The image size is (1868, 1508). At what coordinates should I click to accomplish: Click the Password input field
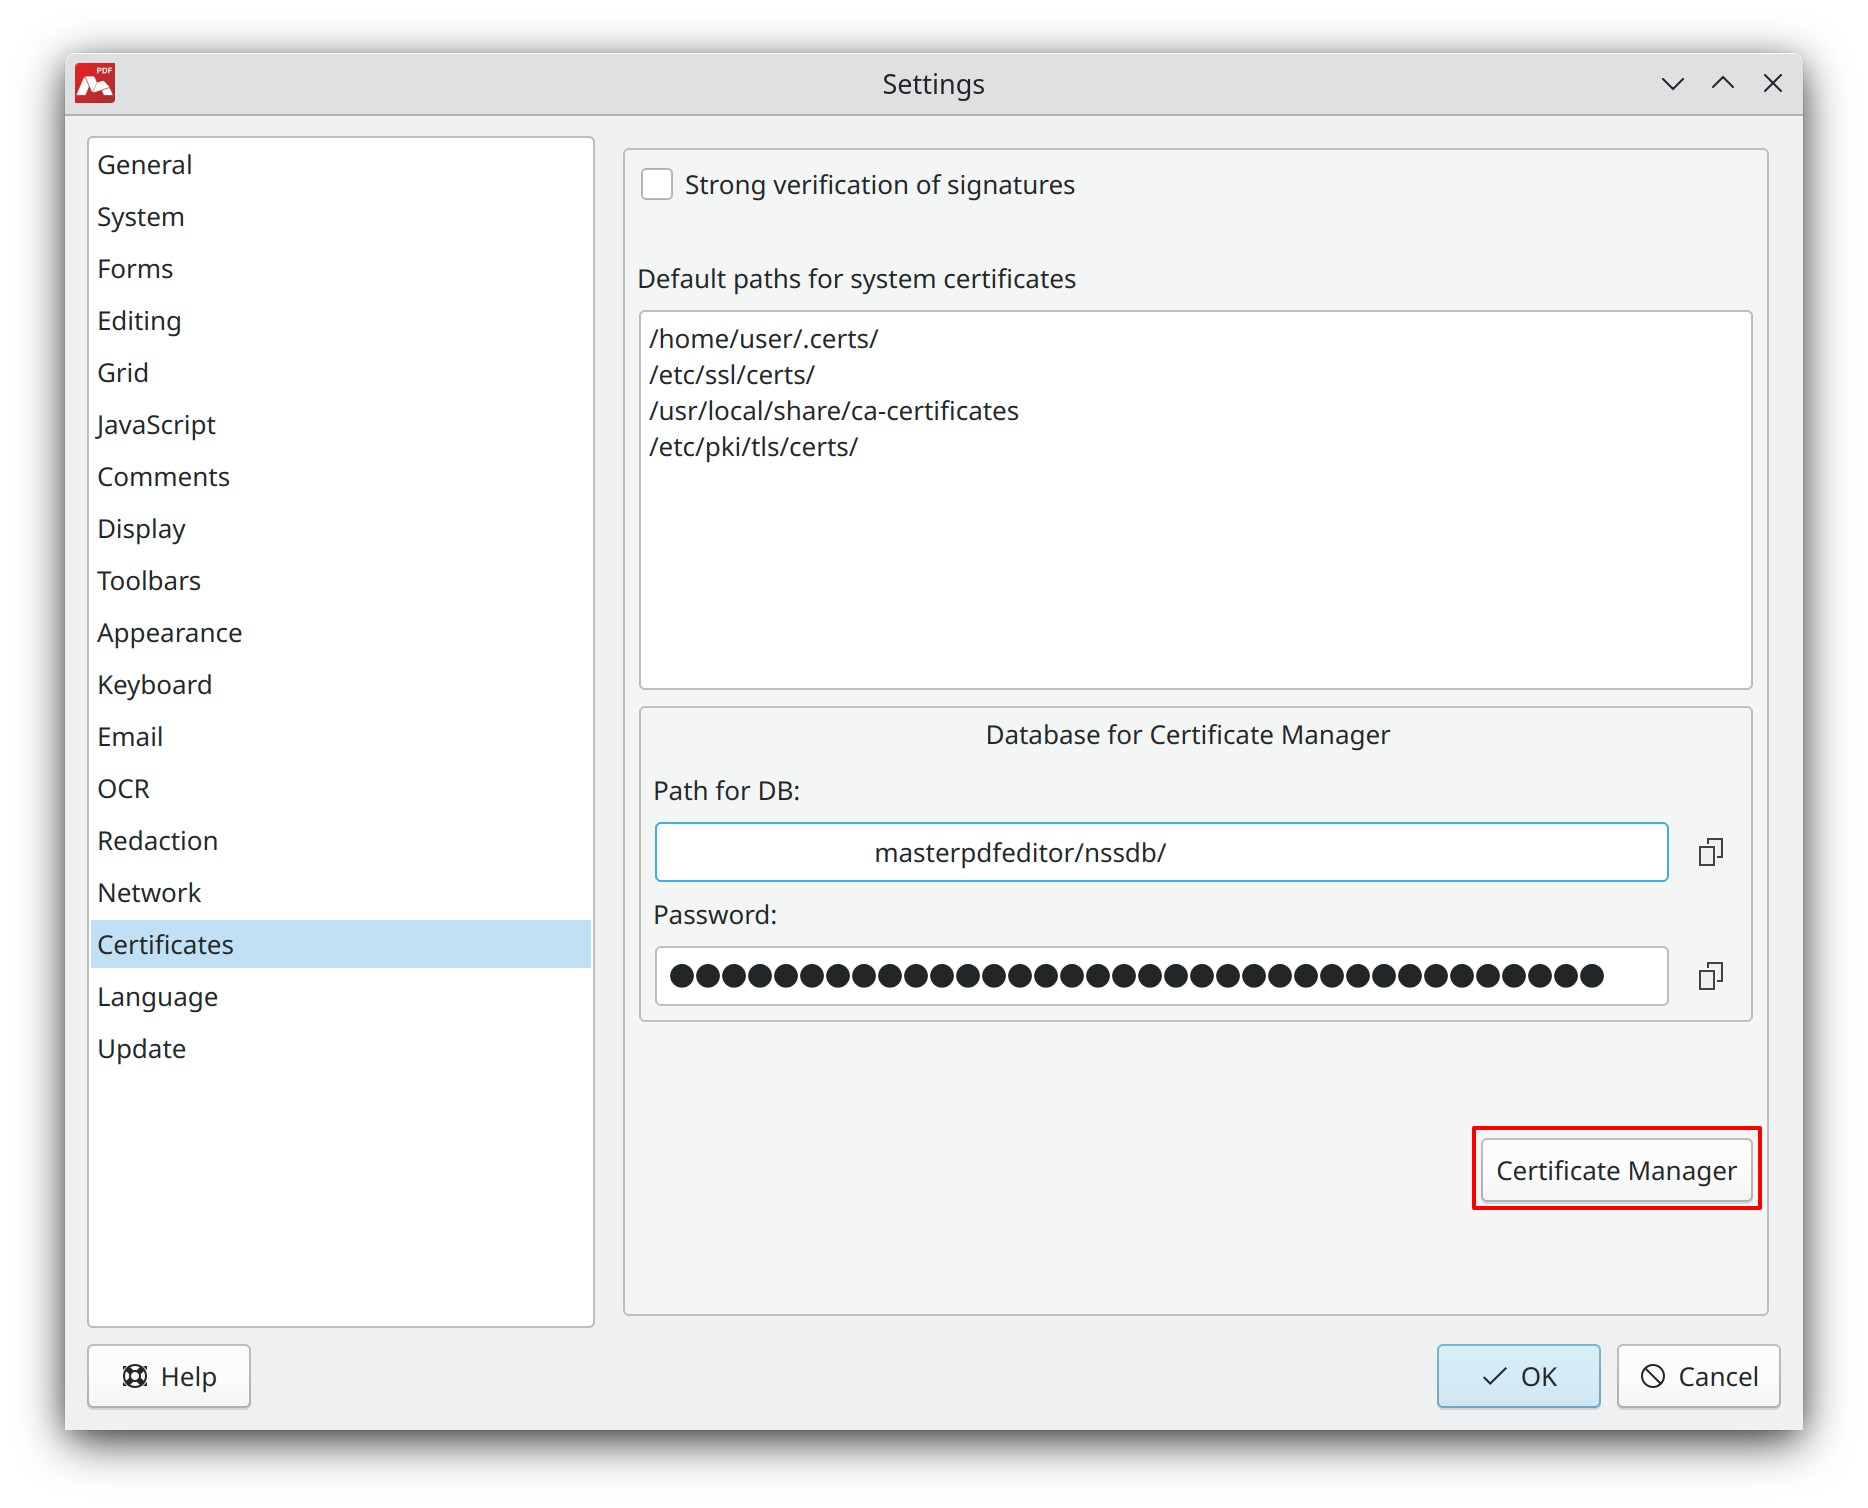pyautogui.click(x=1161, y=976)
